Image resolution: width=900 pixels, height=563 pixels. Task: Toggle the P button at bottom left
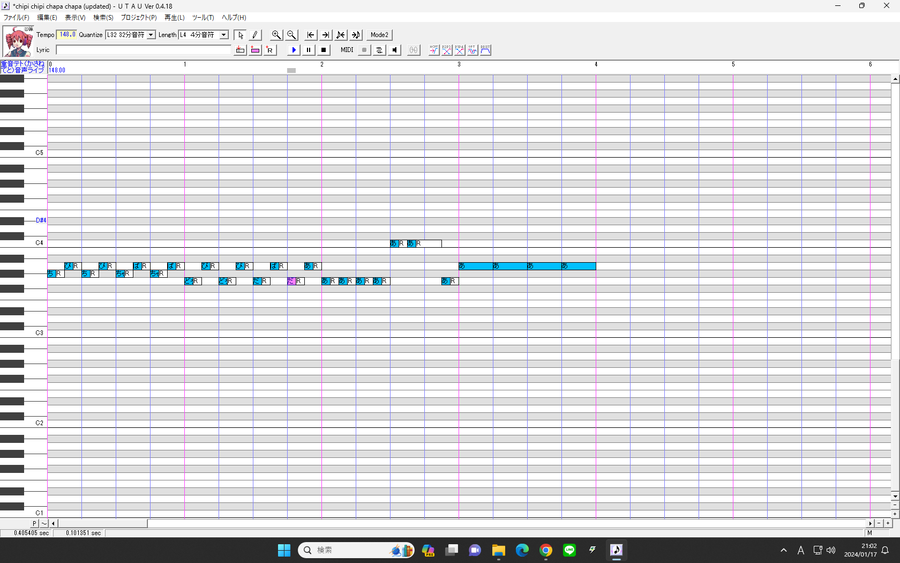click(34, 523)
